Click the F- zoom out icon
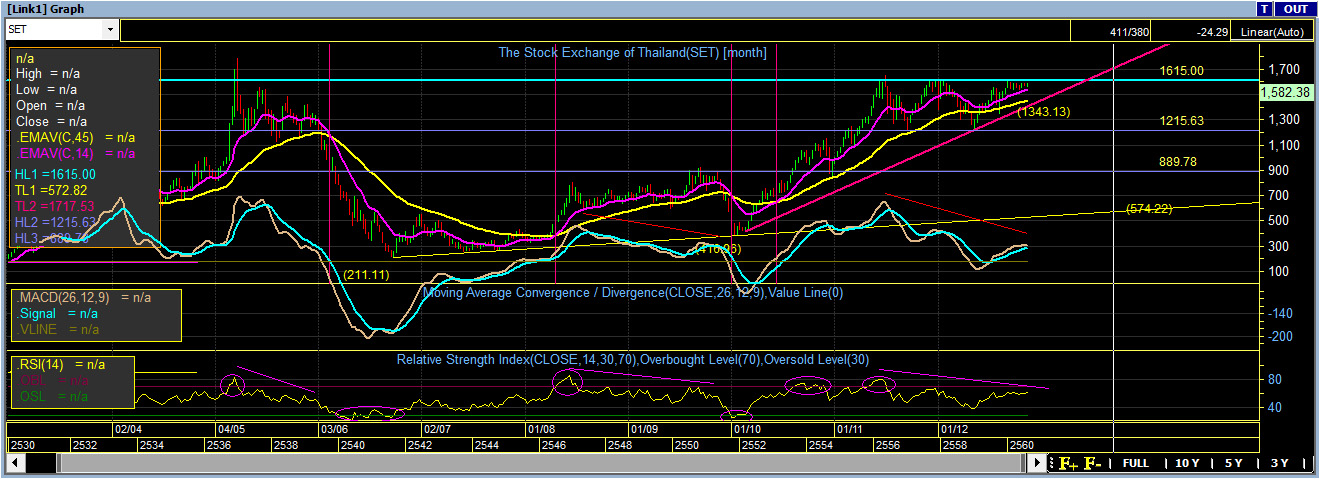 [x=1092, y=464]
